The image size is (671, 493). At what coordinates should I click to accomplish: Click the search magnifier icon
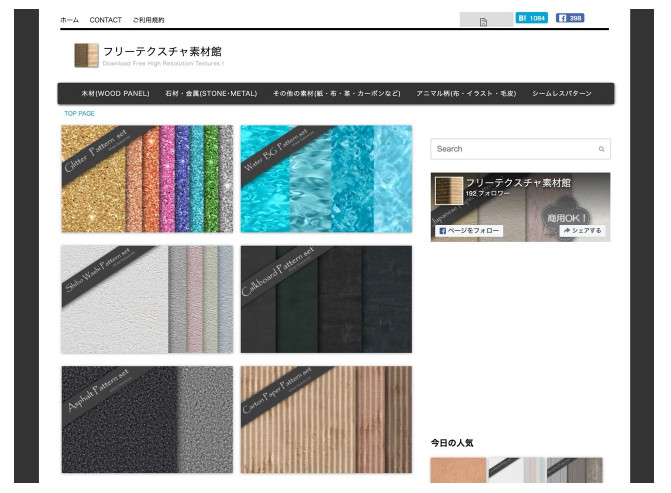tap(601, 149)
